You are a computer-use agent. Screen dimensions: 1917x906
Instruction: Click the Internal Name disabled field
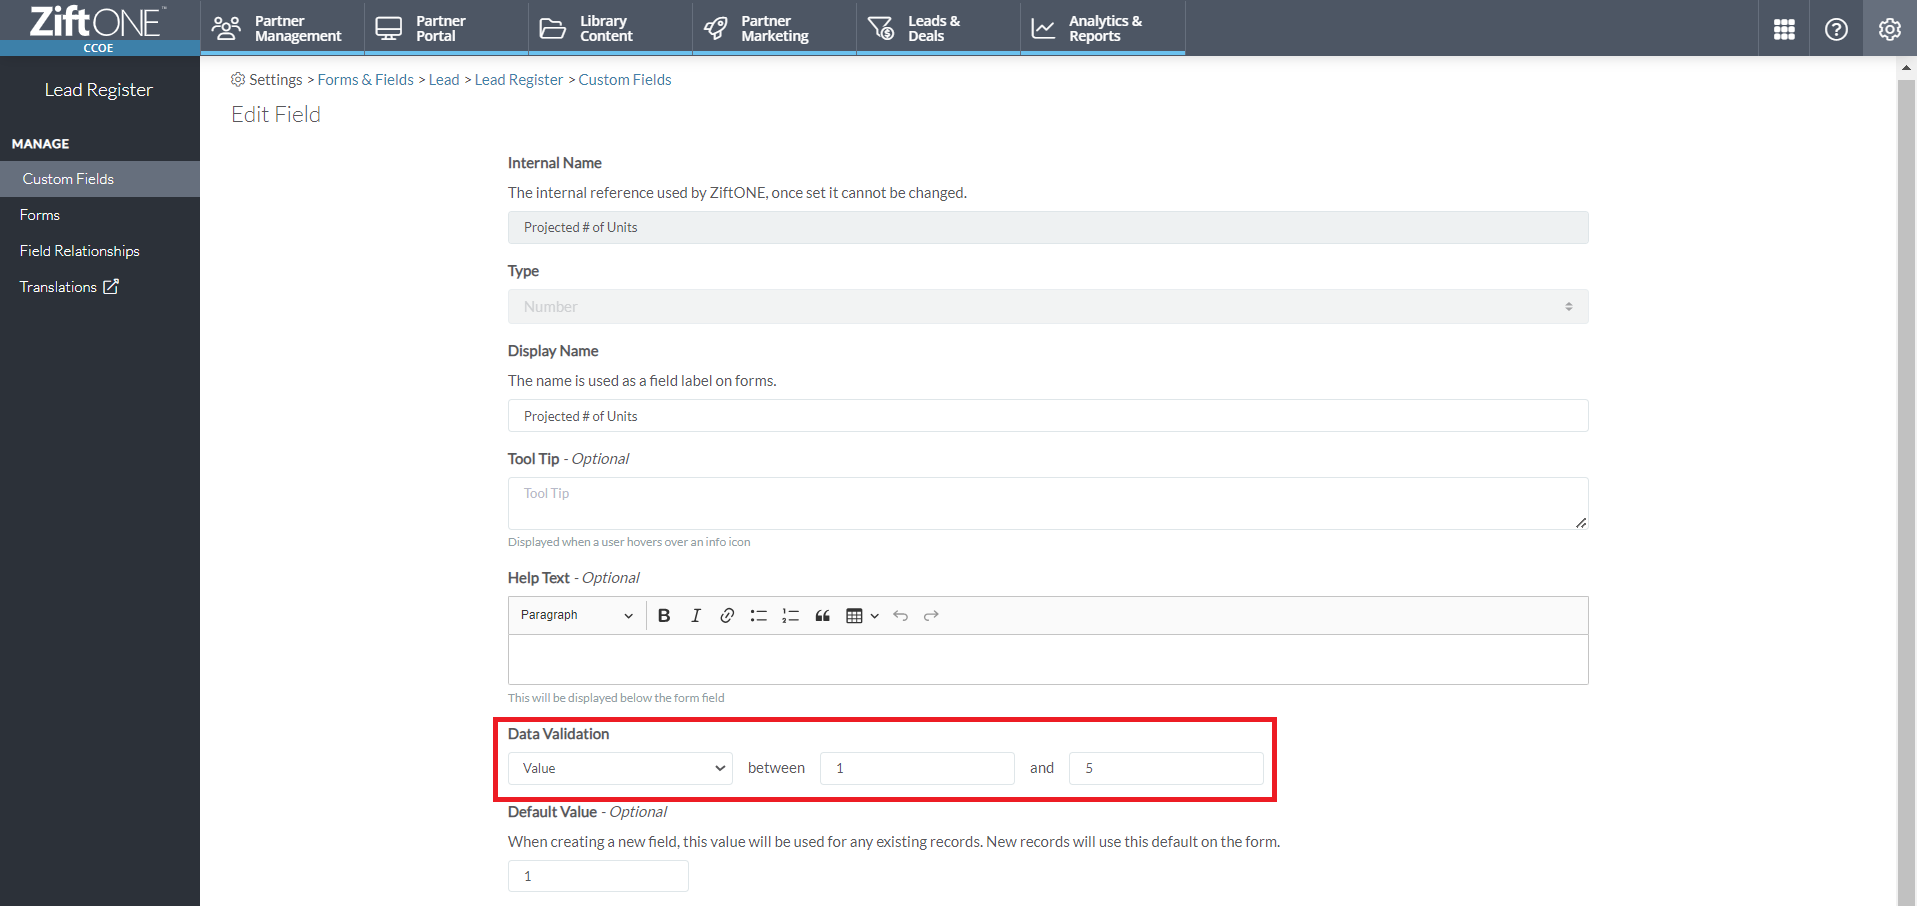[x=1048, y=227]
